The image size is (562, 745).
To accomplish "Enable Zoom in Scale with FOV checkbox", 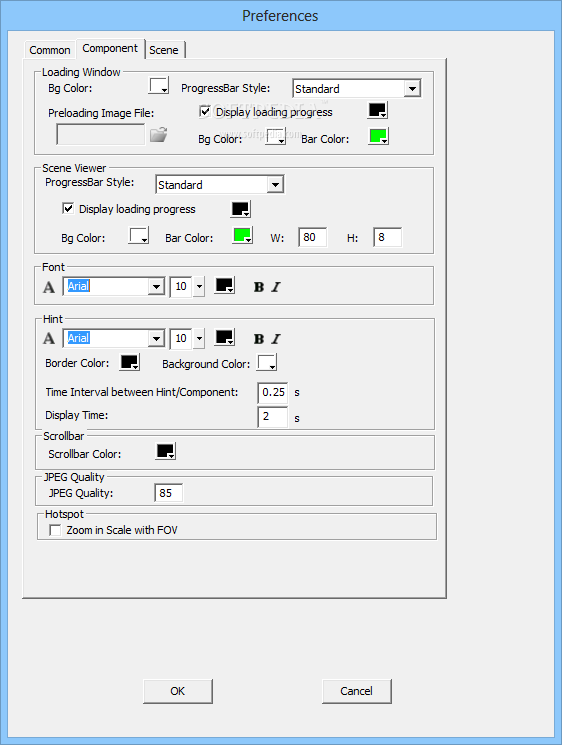I will (55, 530).
